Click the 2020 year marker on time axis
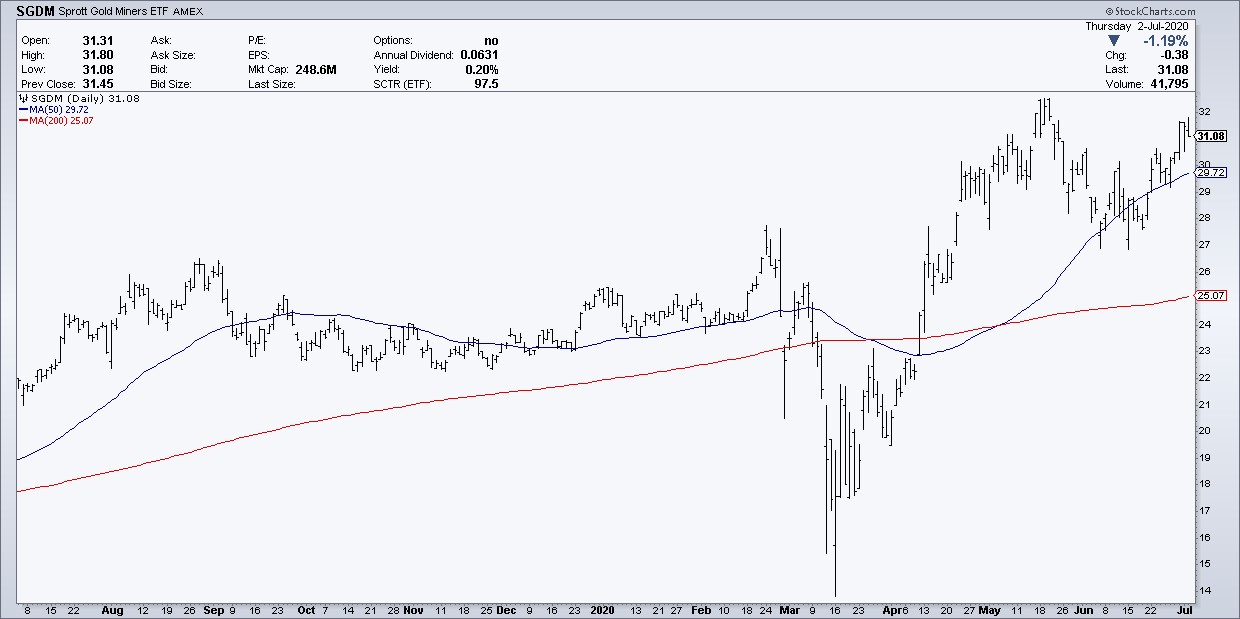The image size is (1240, 619). click(602, 609)
